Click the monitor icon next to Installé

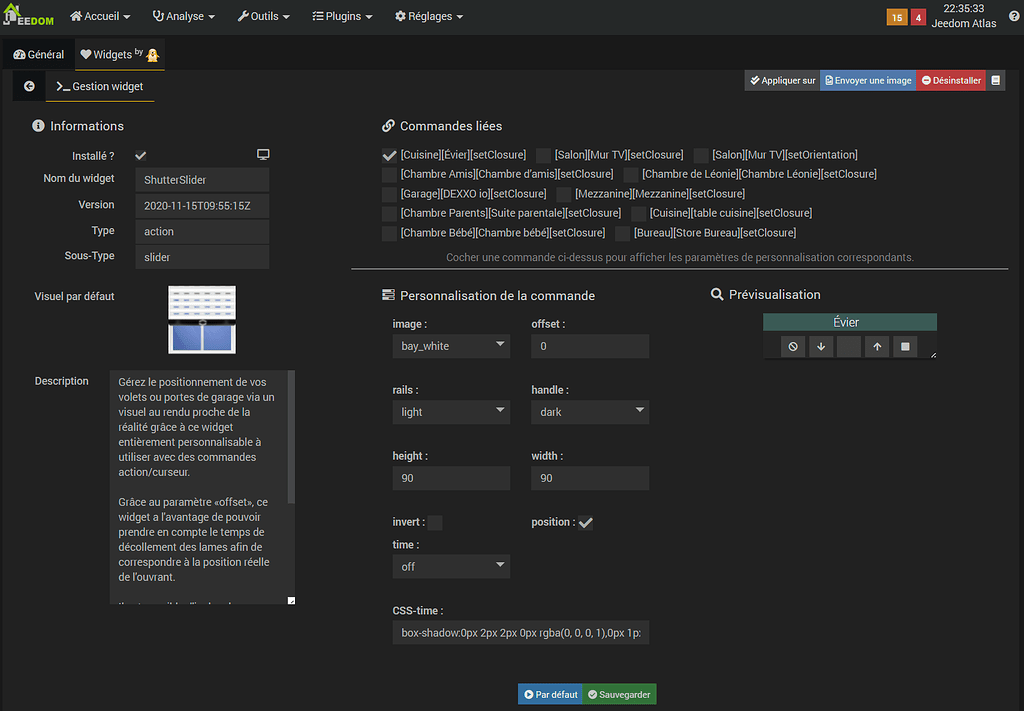coord(263,155)
